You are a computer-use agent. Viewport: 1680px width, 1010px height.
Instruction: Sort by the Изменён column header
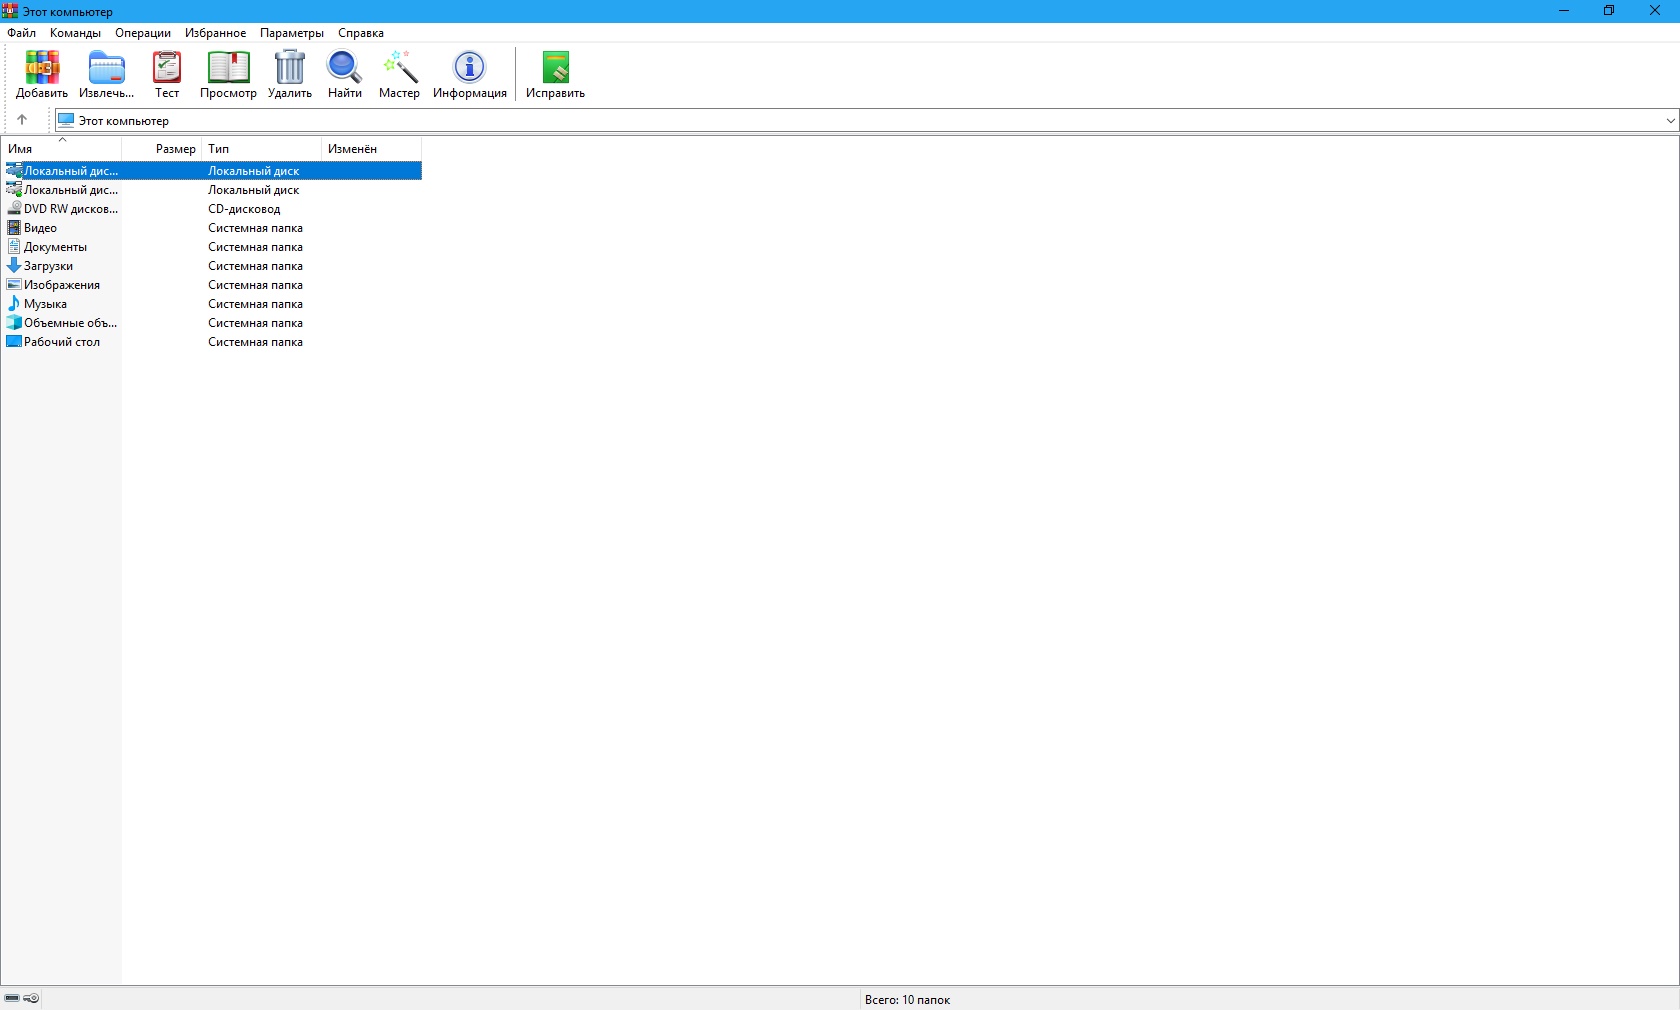372,149
